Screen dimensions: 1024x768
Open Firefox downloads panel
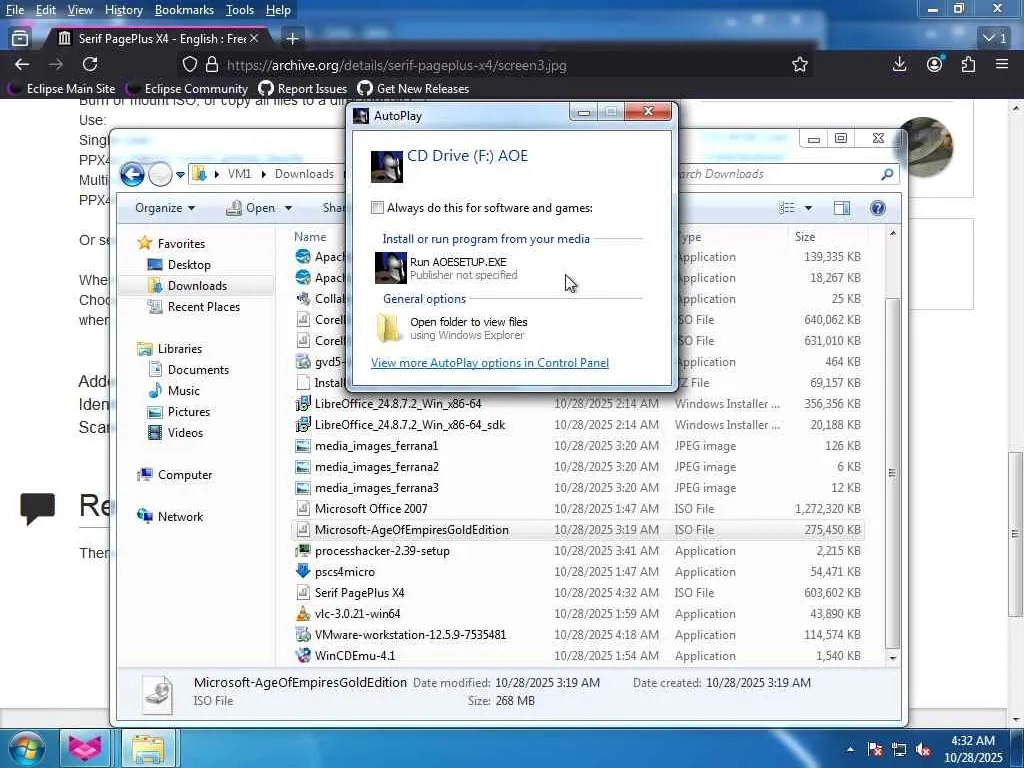899,64
